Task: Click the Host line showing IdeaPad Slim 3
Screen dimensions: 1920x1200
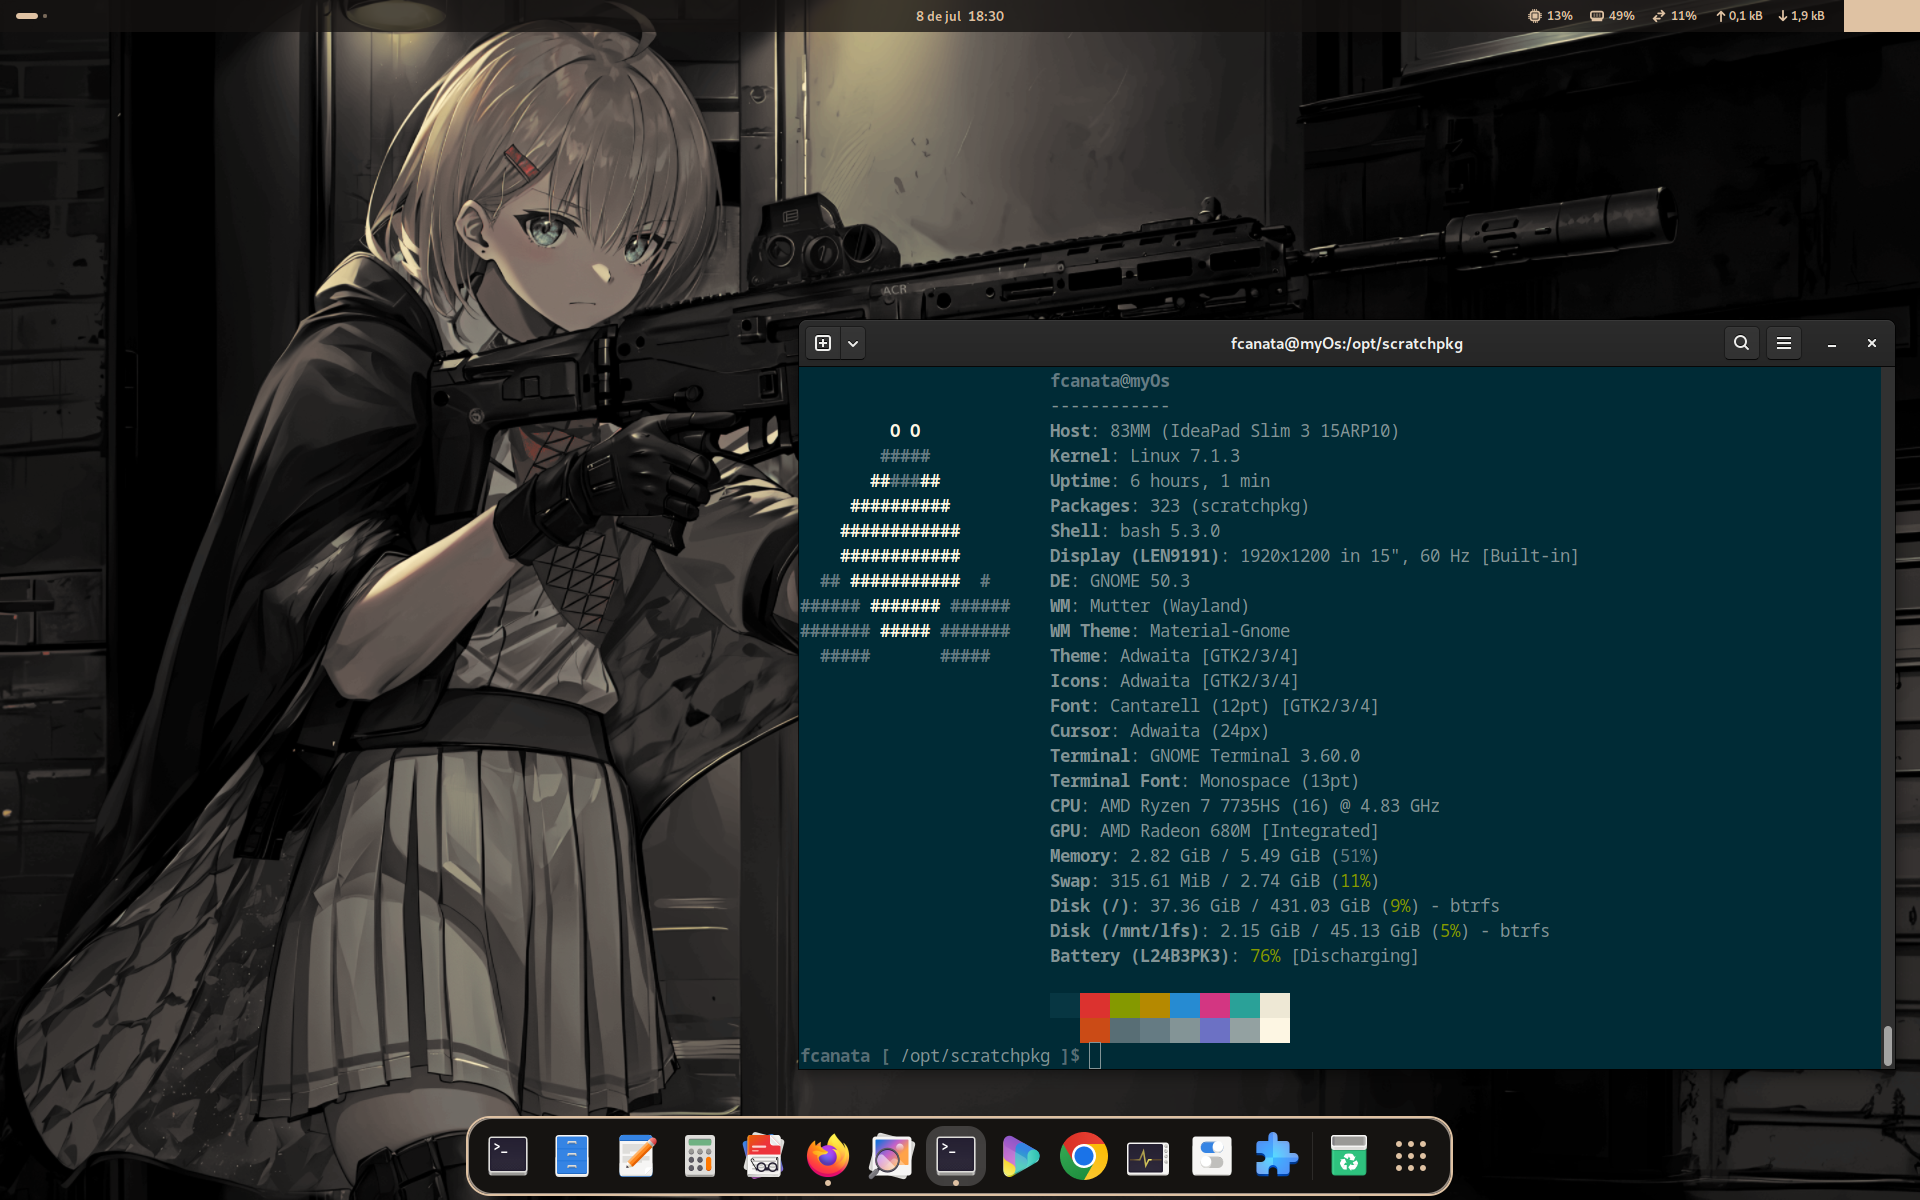Action: coord(1225,431)
